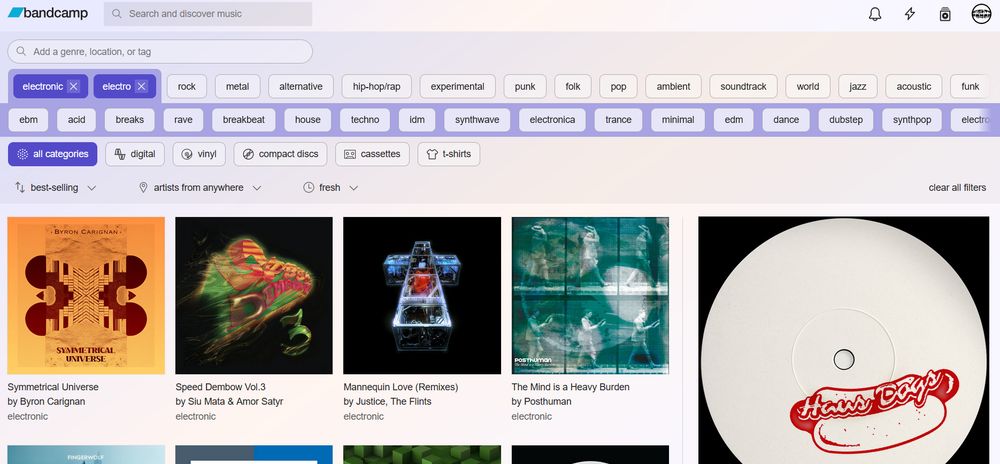Image resolution: width=1000 pixels, height=464 pixels.
Task: Select the acoustic genre tag
Action: [914, 87]
